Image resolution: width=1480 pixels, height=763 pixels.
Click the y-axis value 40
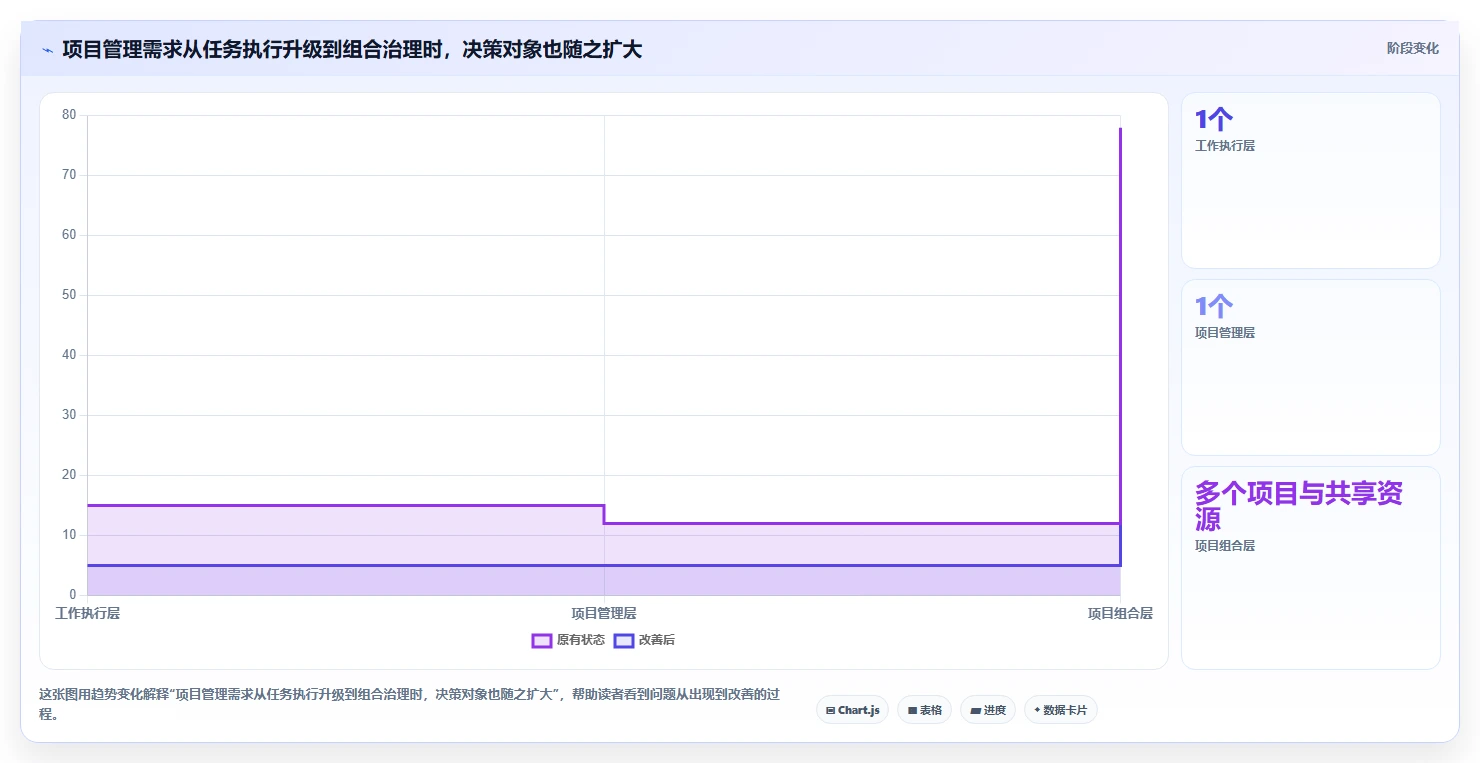tap(69, 355)
